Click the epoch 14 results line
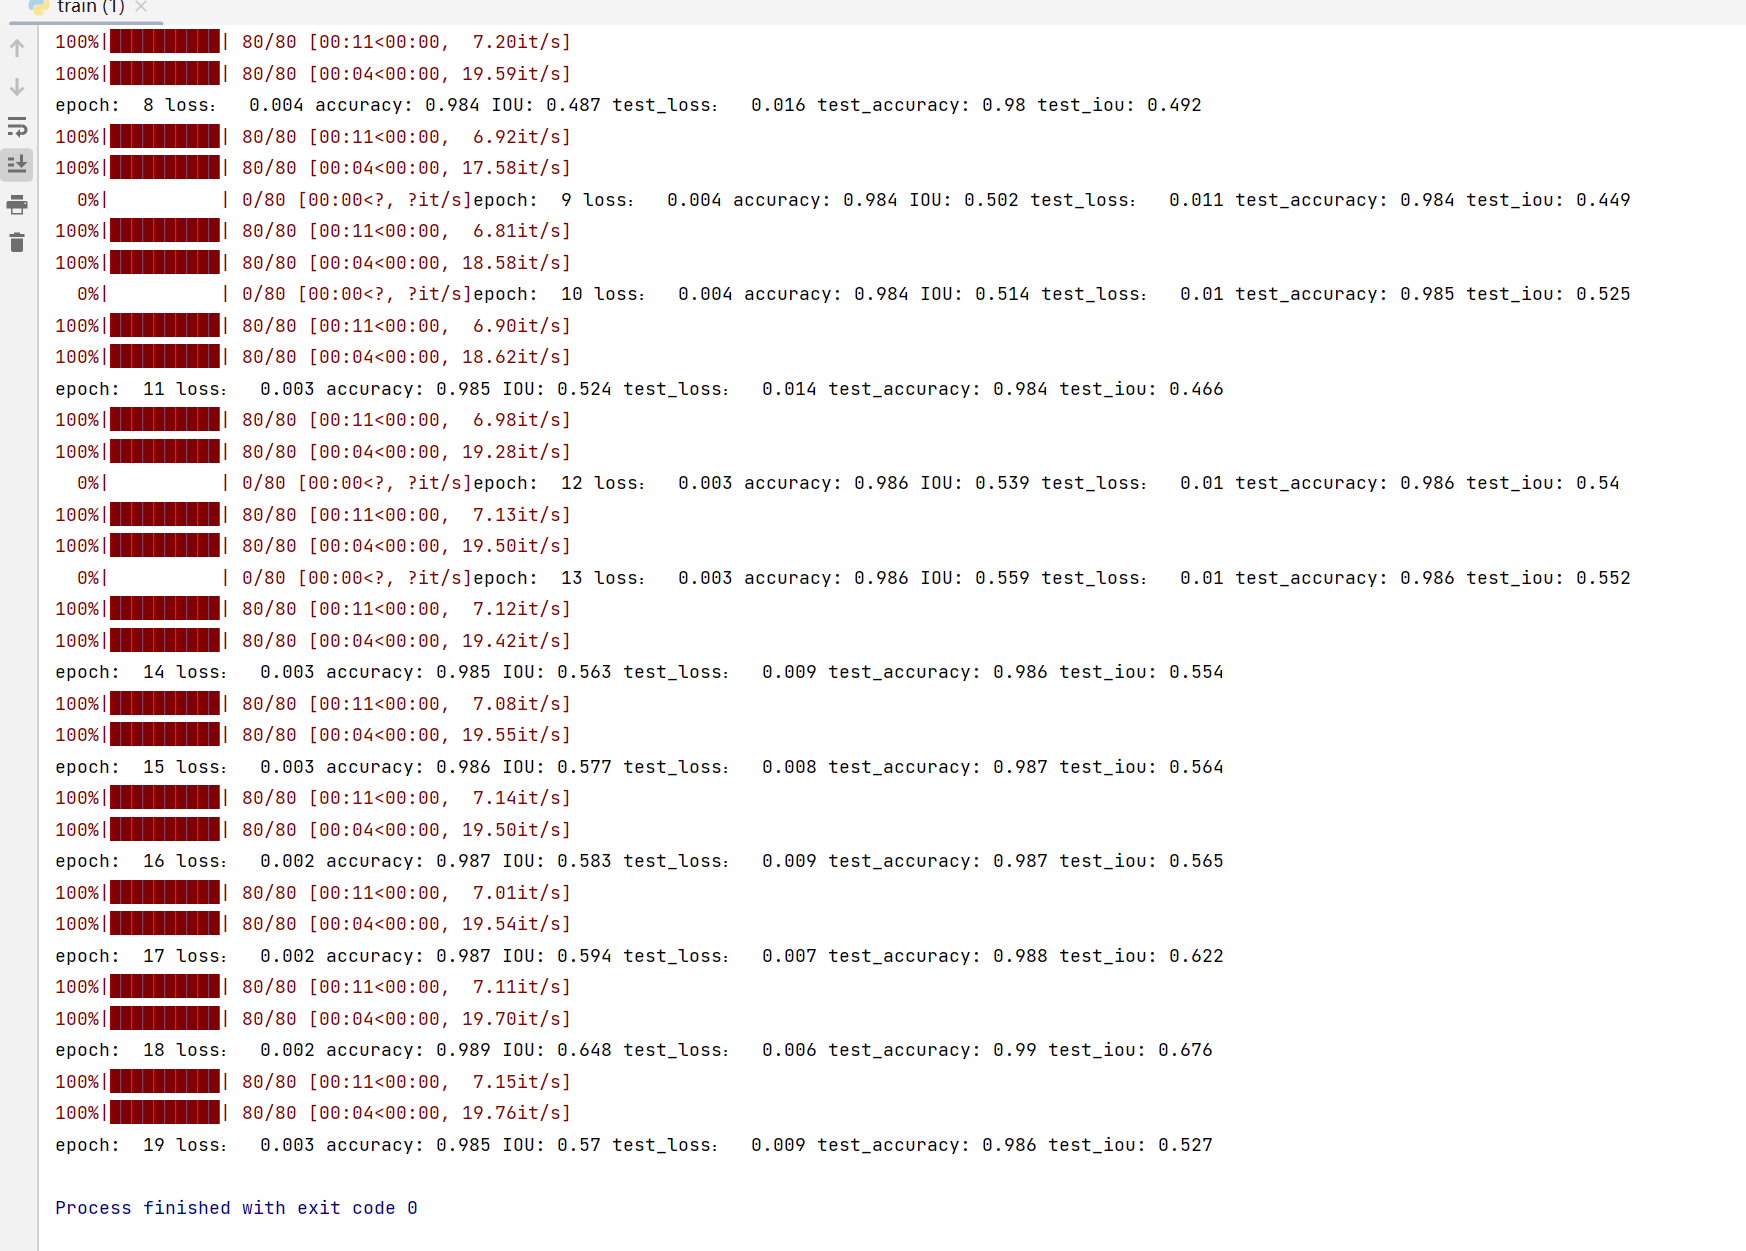This screenshot has width=1746, height=1251. [x=639, y=672]
